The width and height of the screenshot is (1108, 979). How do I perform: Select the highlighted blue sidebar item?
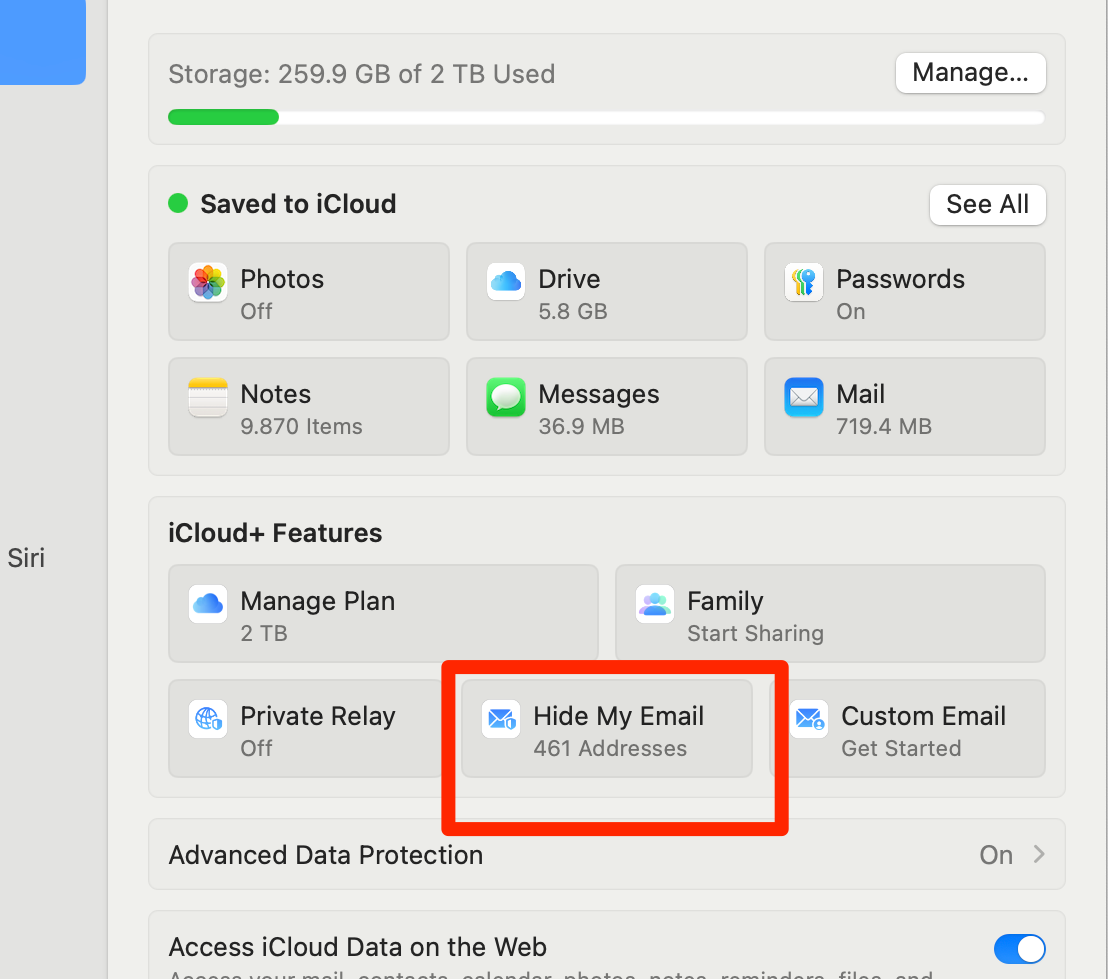tap(42, 42)
